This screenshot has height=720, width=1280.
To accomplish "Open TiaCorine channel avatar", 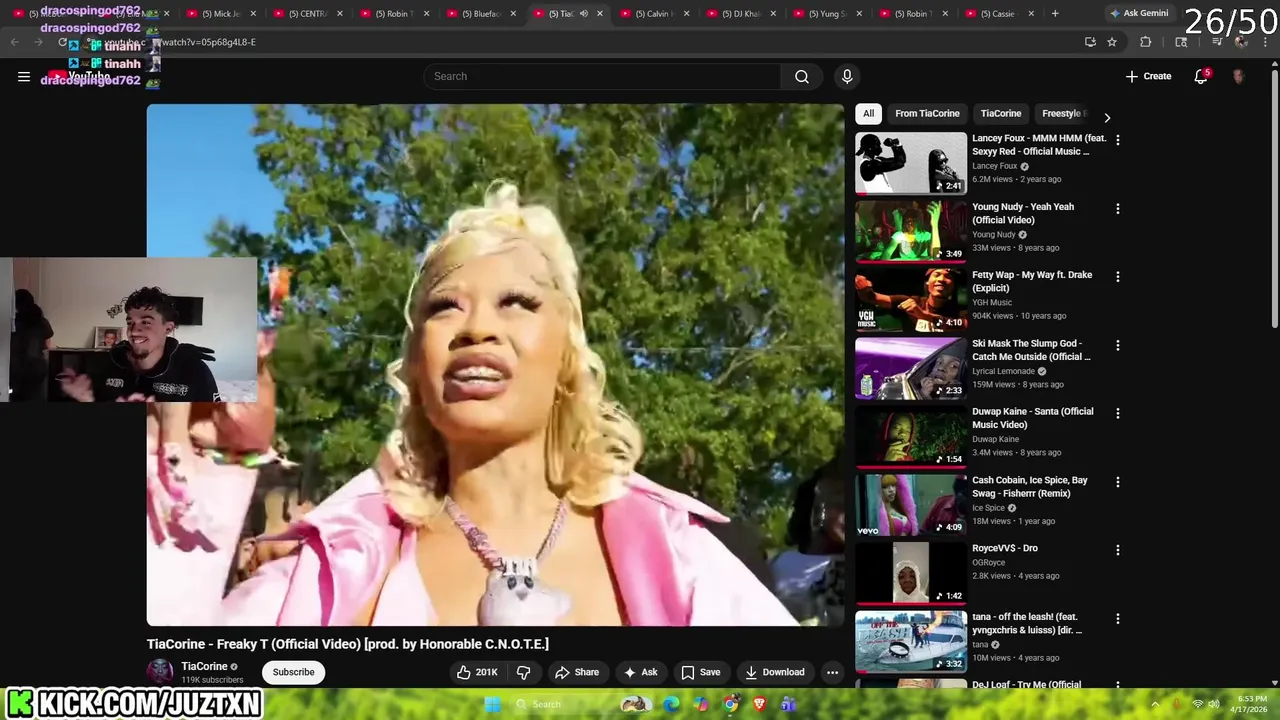I will (160, 672).
